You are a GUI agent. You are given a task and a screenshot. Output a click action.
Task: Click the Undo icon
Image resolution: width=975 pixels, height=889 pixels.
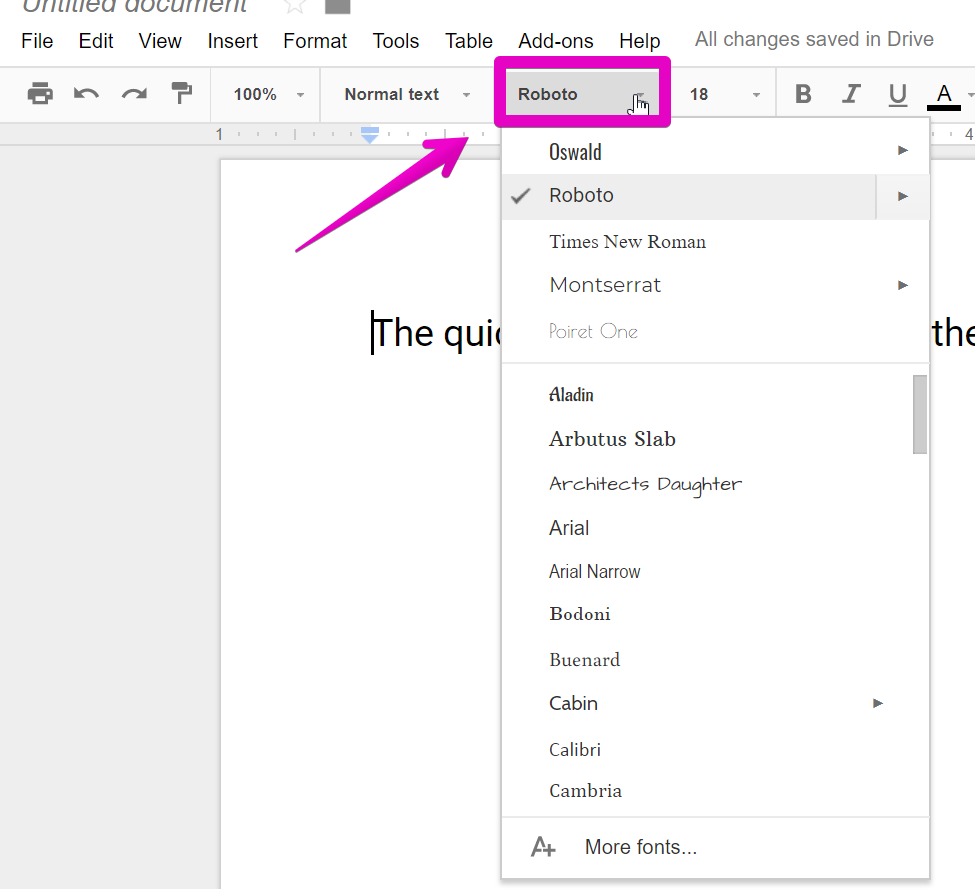point(86,93)
